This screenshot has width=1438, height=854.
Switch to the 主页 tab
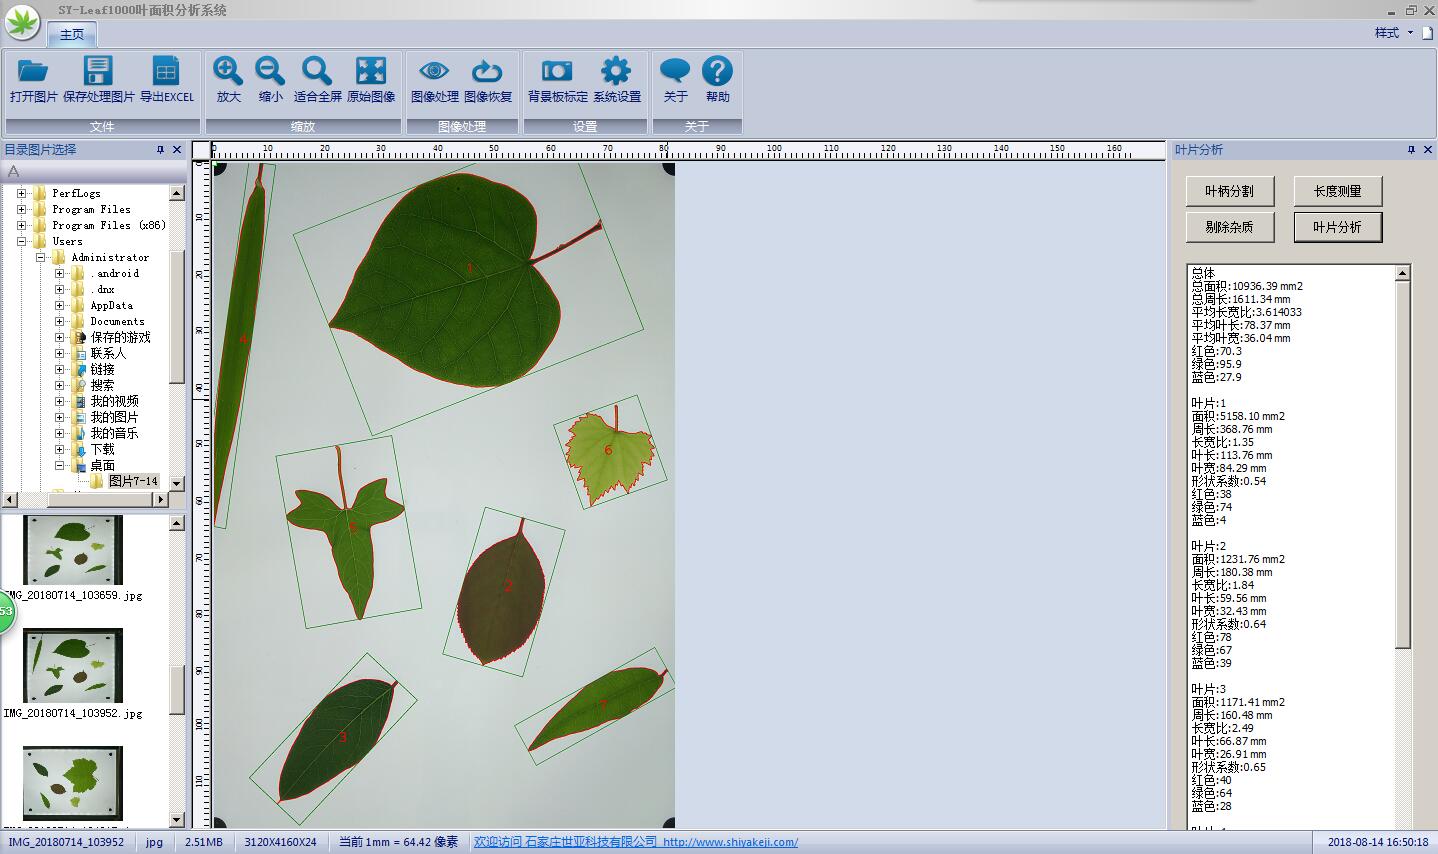tap(71, 33)
